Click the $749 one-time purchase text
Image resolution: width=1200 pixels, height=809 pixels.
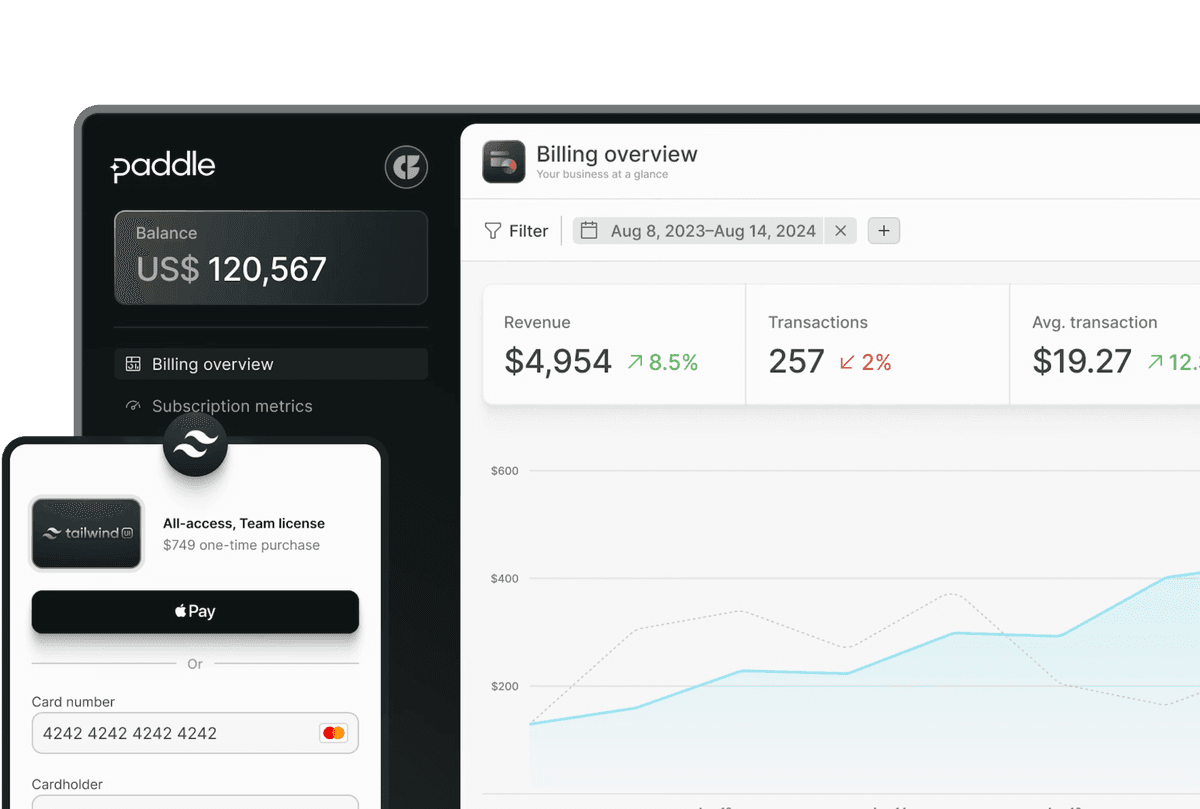pos(241,545)
